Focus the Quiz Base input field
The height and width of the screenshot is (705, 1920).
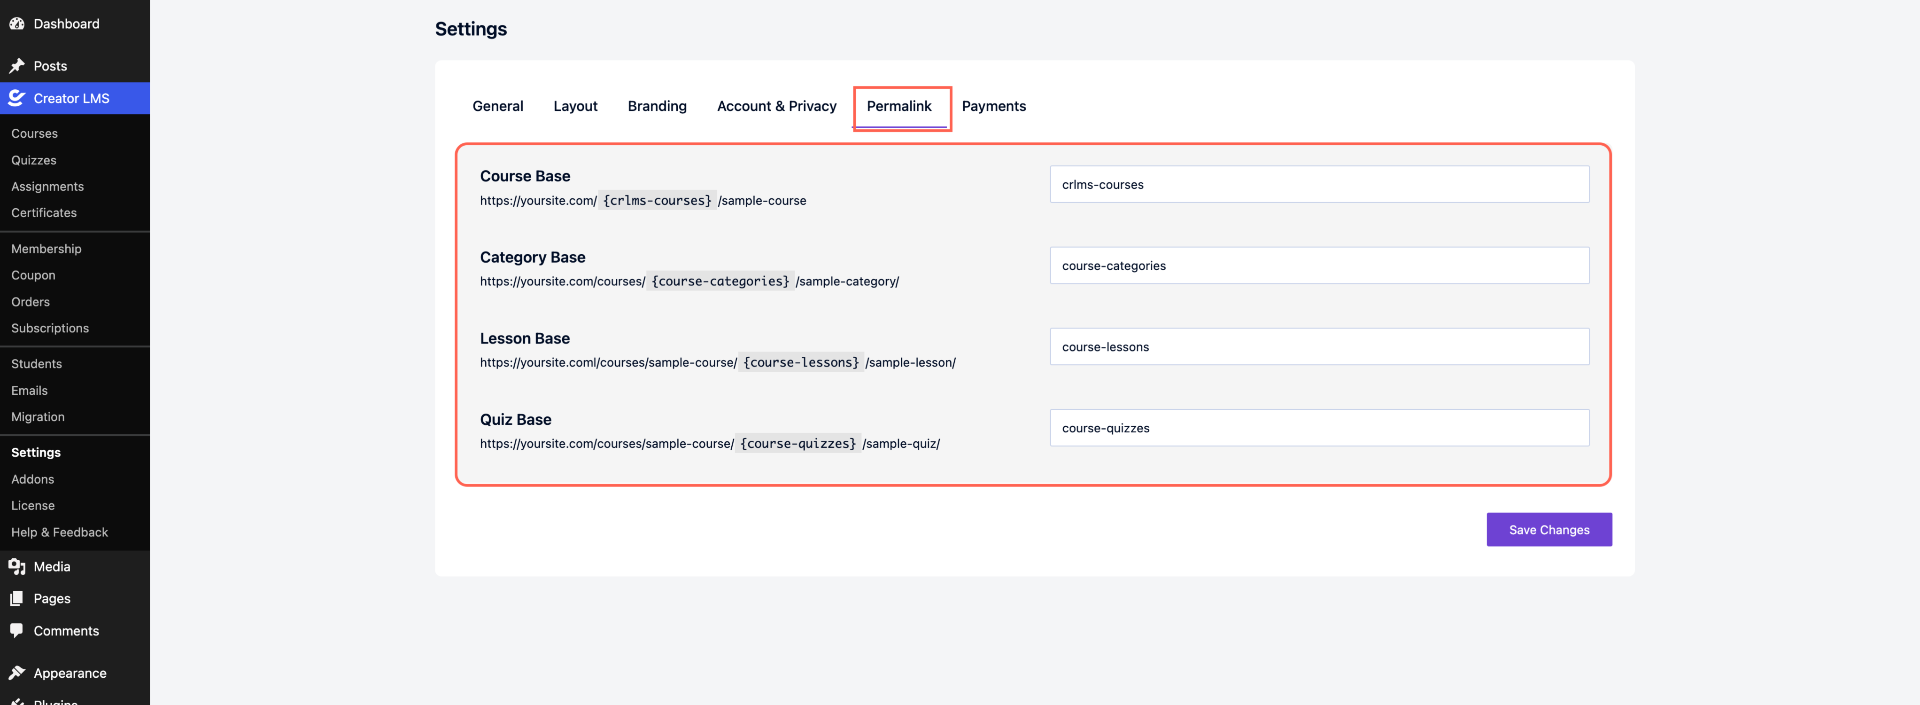(1319, 428)
